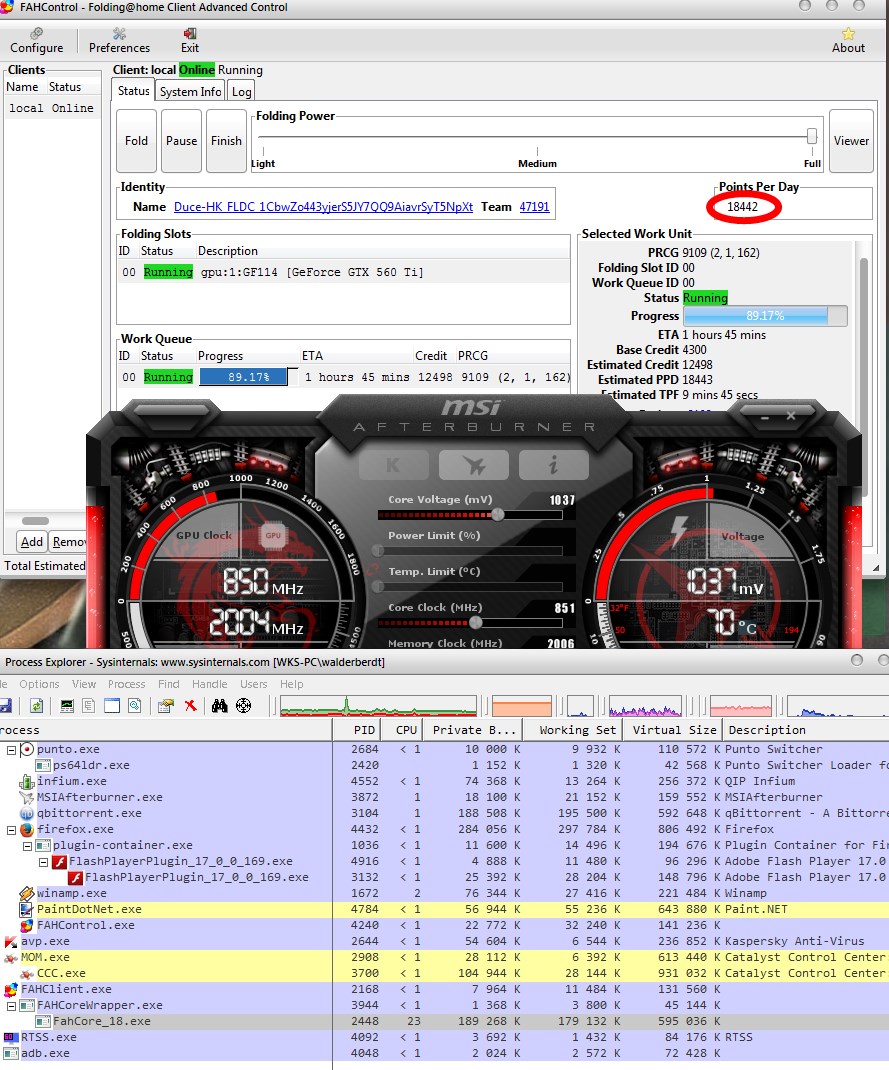Toggle lower pane toolbar icon
Viewport: 889px width, 1070px height.
(112, 706)
